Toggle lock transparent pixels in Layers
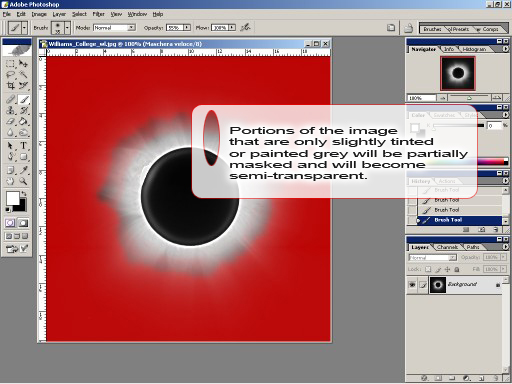This screenshot has height=384, width=512. coord(429,269)
